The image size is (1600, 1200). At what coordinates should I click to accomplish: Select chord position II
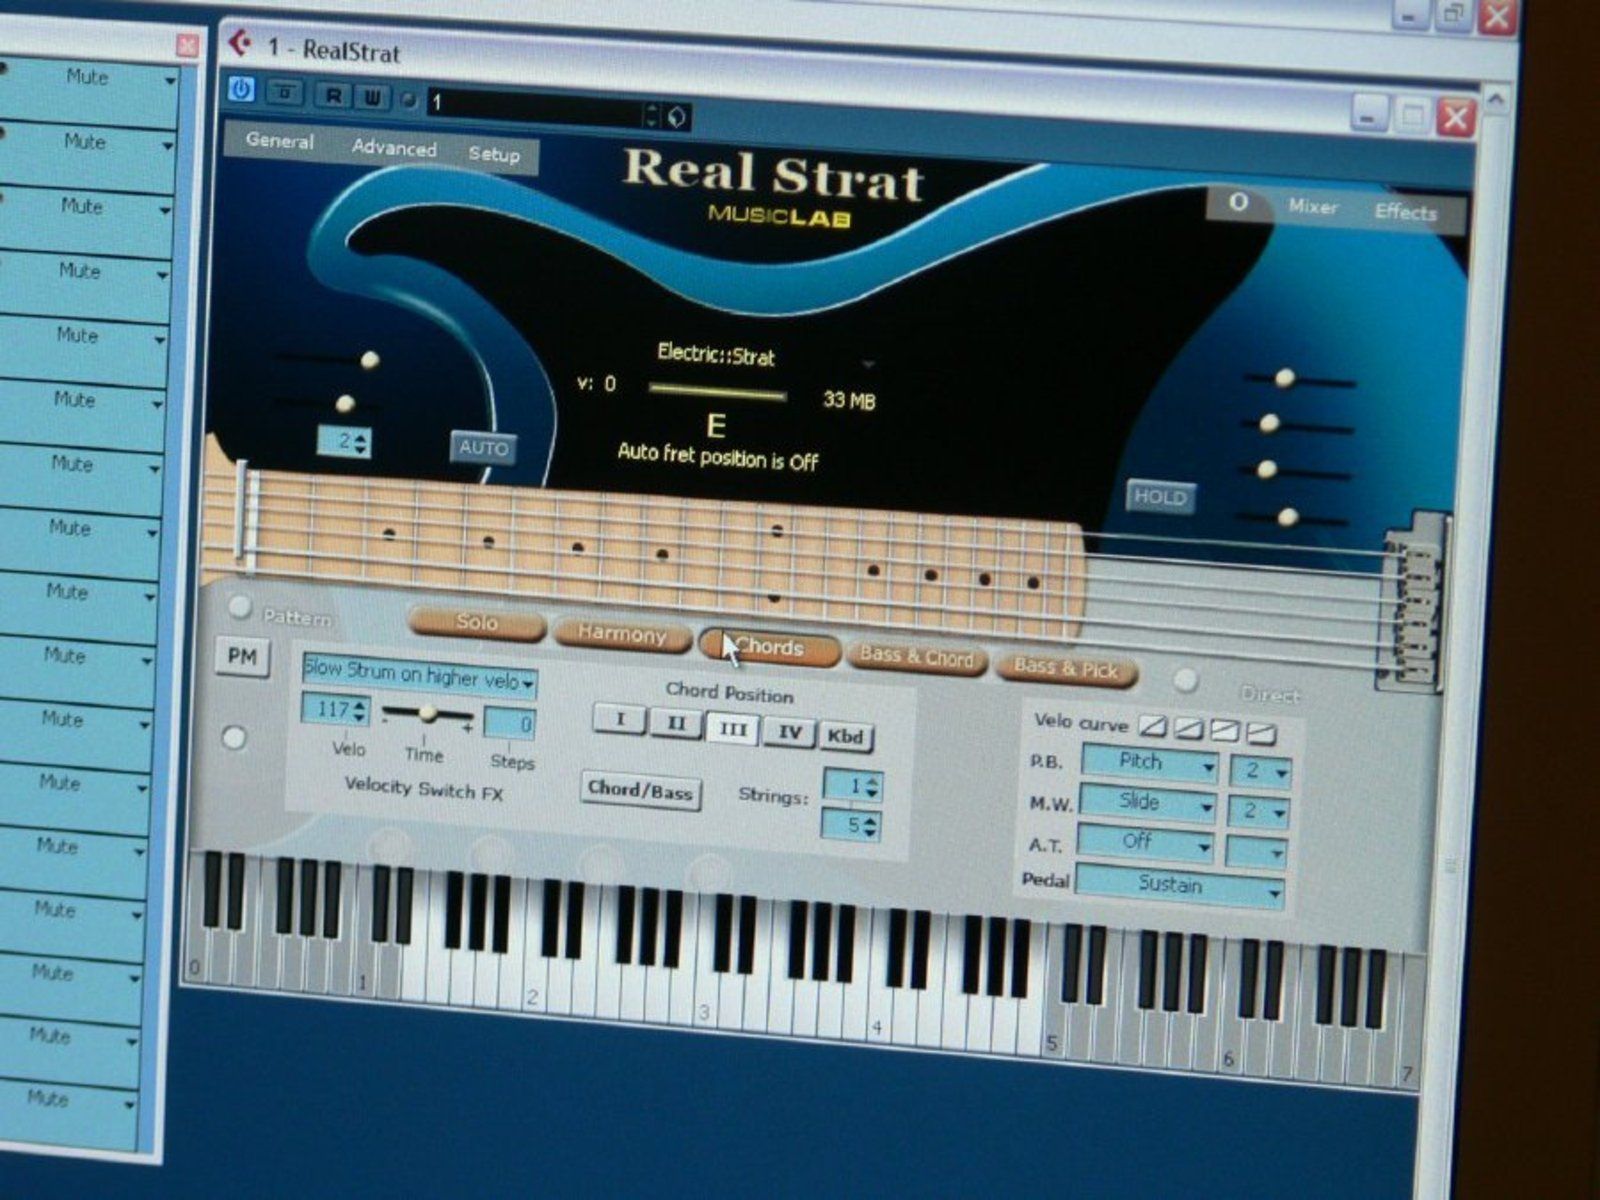[676, 724]
